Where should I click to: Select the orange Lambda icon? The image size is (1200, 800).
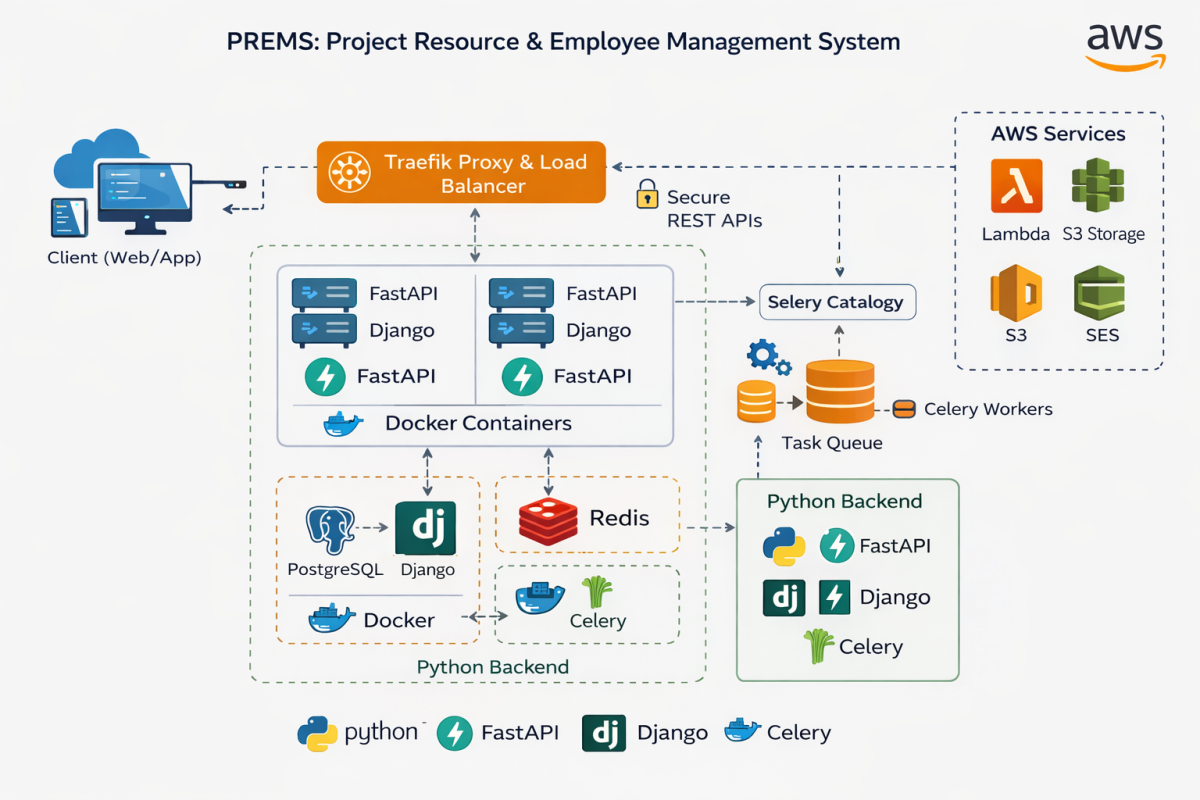coord(1016,186)
